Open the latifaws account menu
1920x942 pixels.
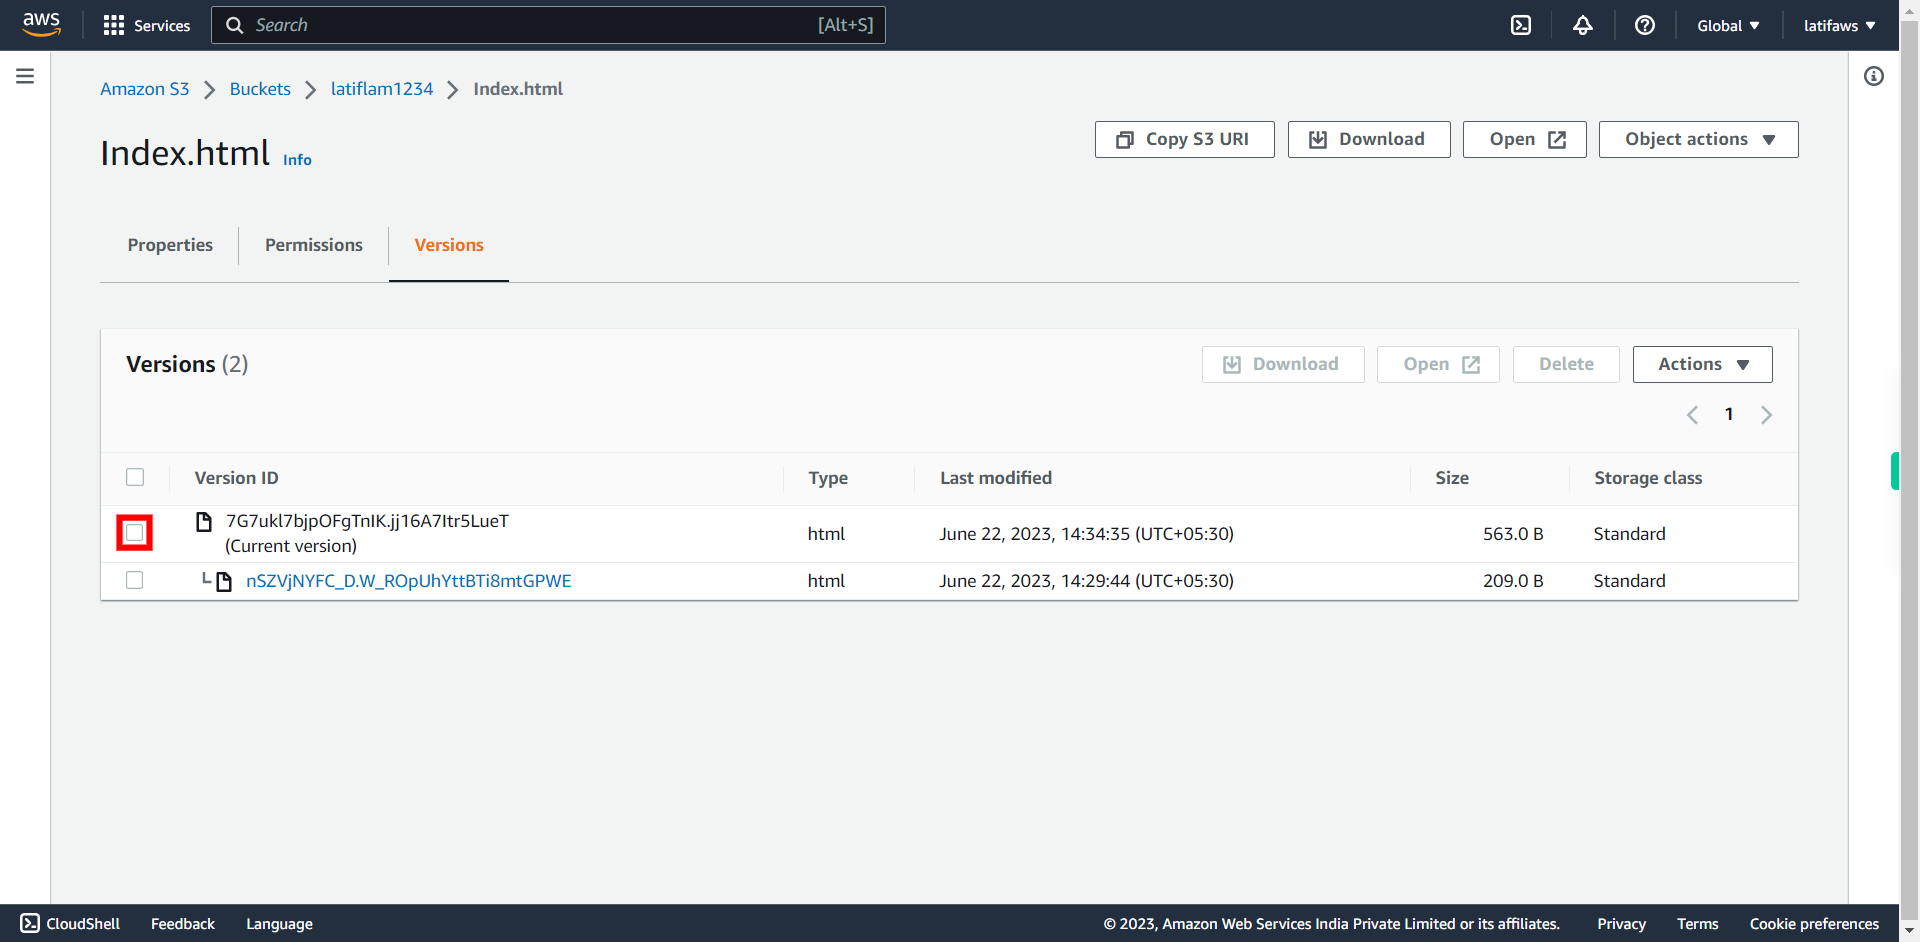(x=1839, y=25)
